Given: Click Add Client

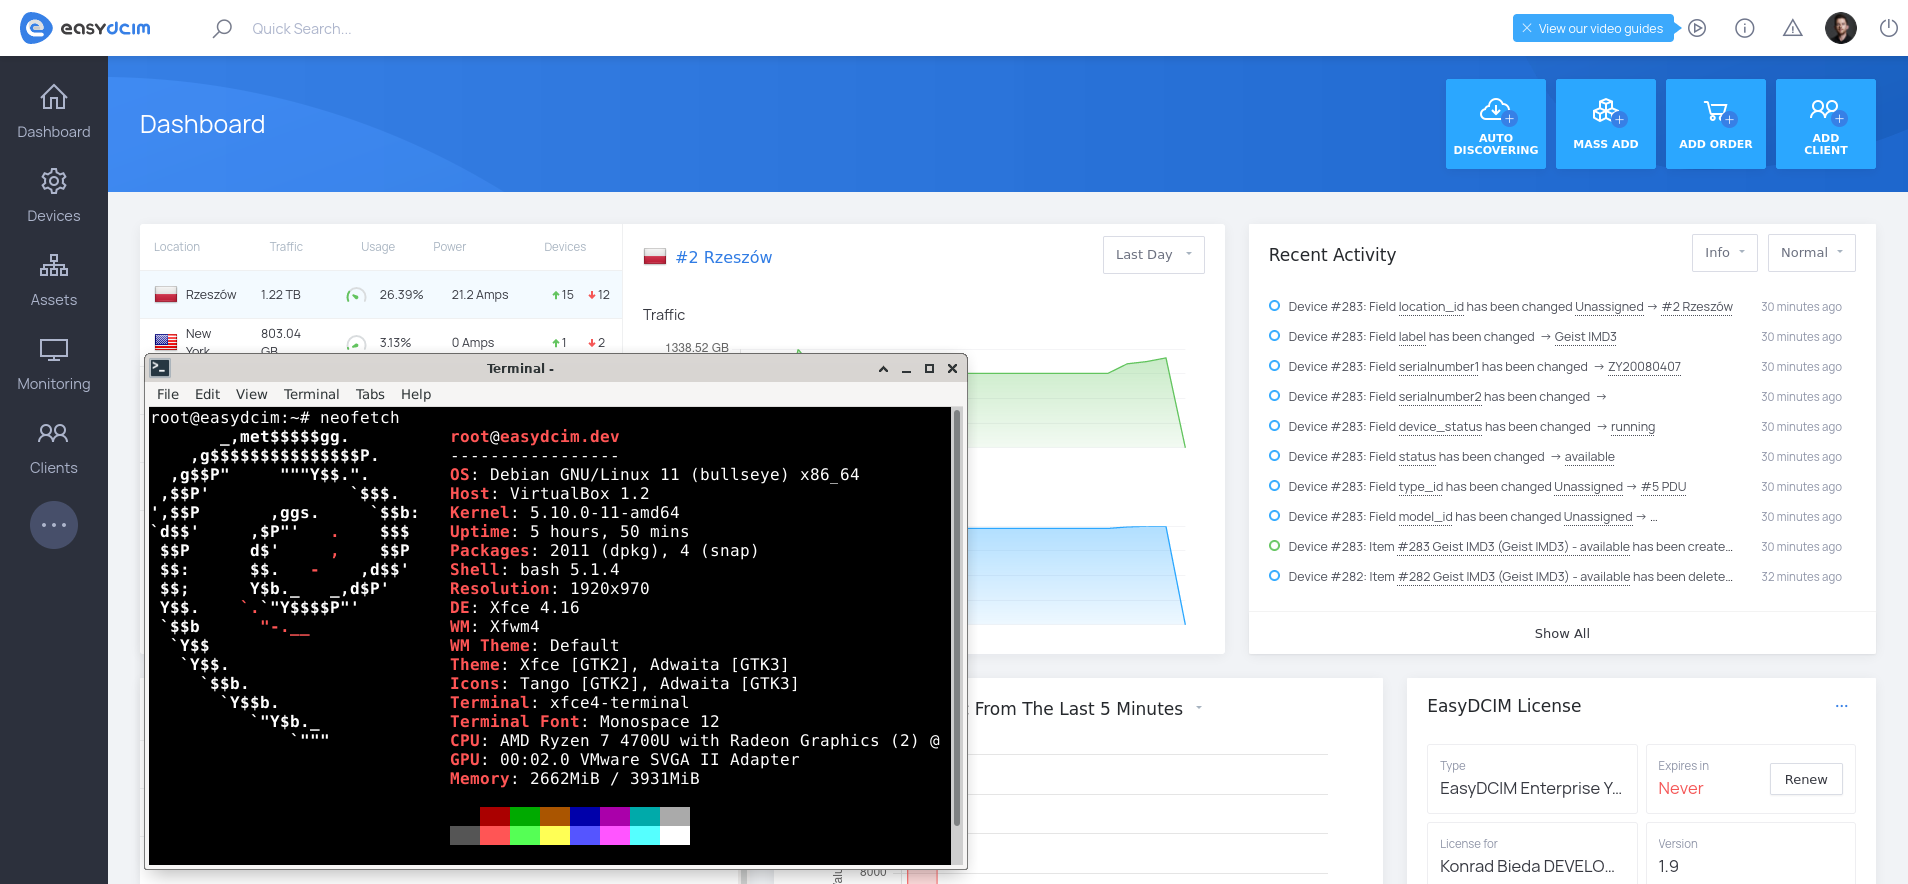Looking at the screenshot, I should coord(1826,124).
